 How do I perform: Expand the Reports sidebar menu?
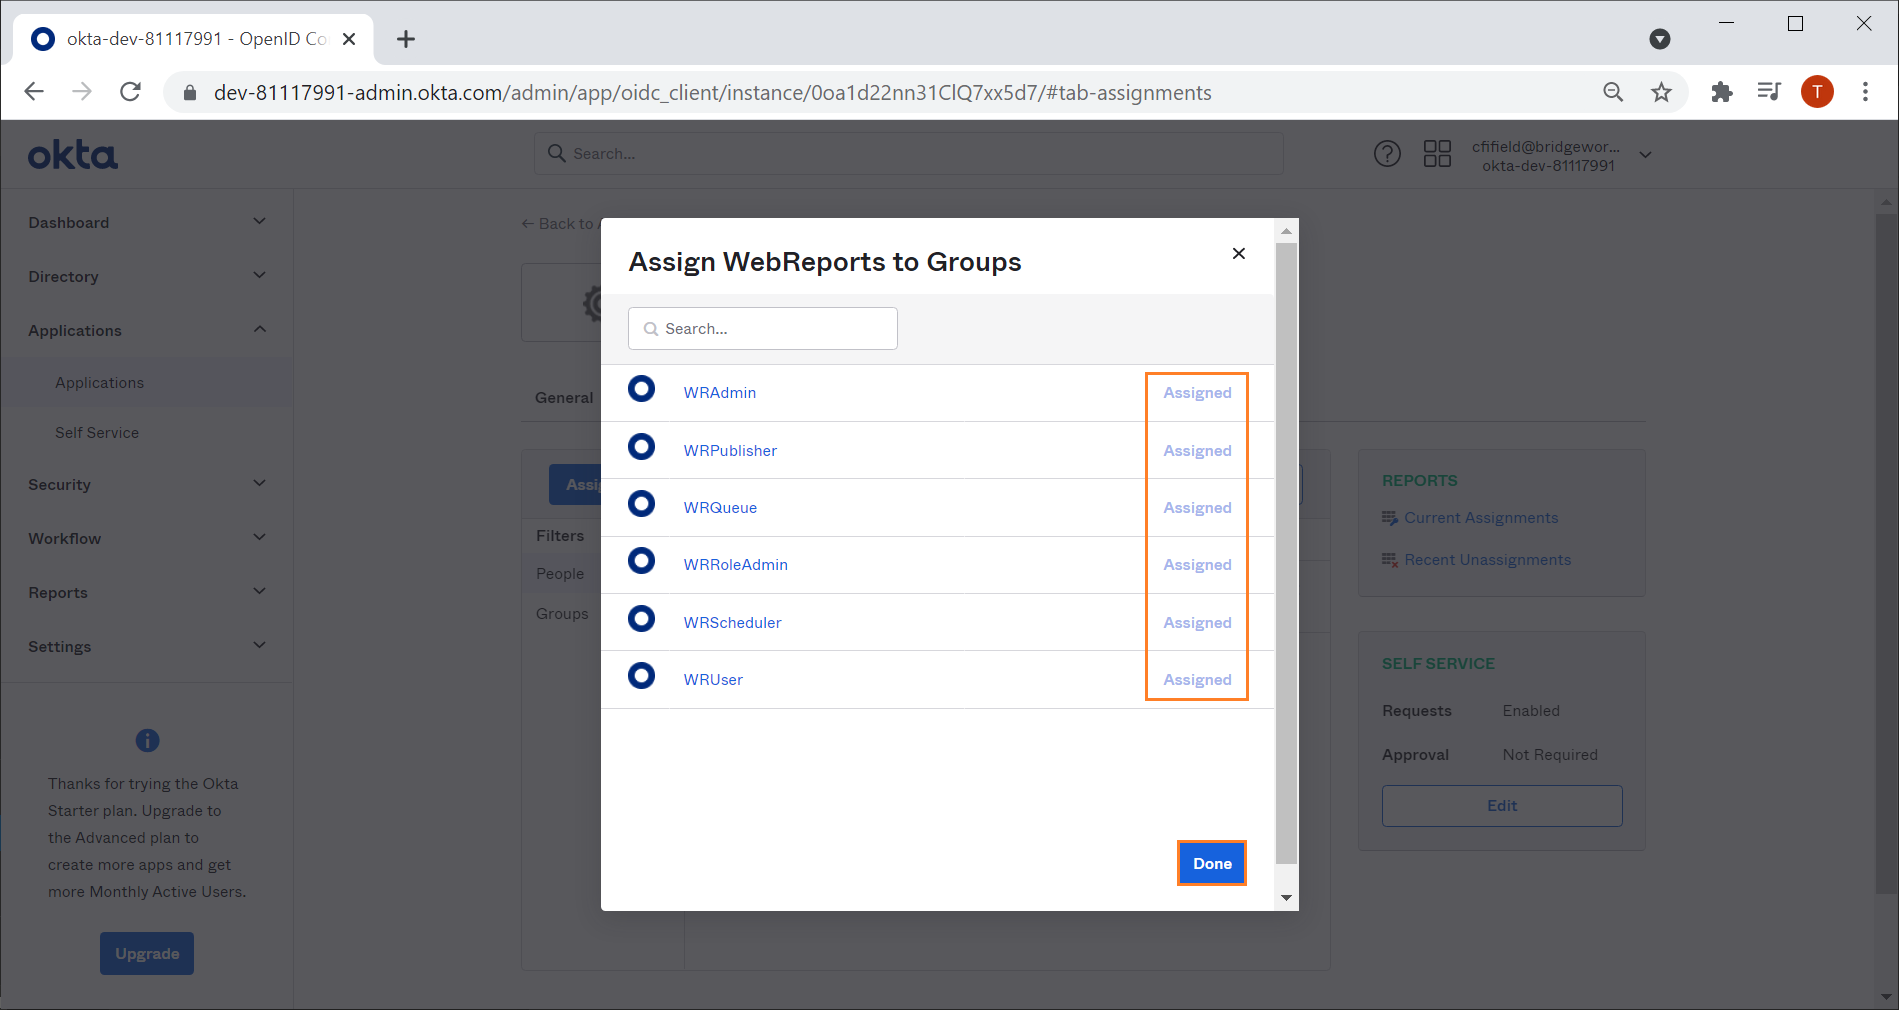tap(146, 592)
